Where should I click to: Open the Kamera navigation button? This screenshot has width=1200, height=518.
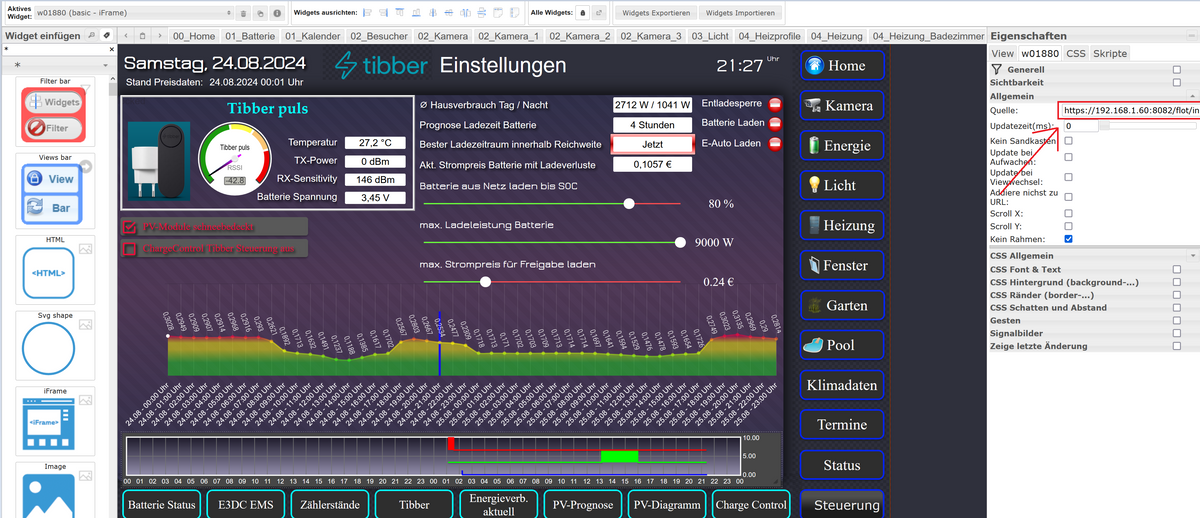pyautogui.click(x=841, y=106)
